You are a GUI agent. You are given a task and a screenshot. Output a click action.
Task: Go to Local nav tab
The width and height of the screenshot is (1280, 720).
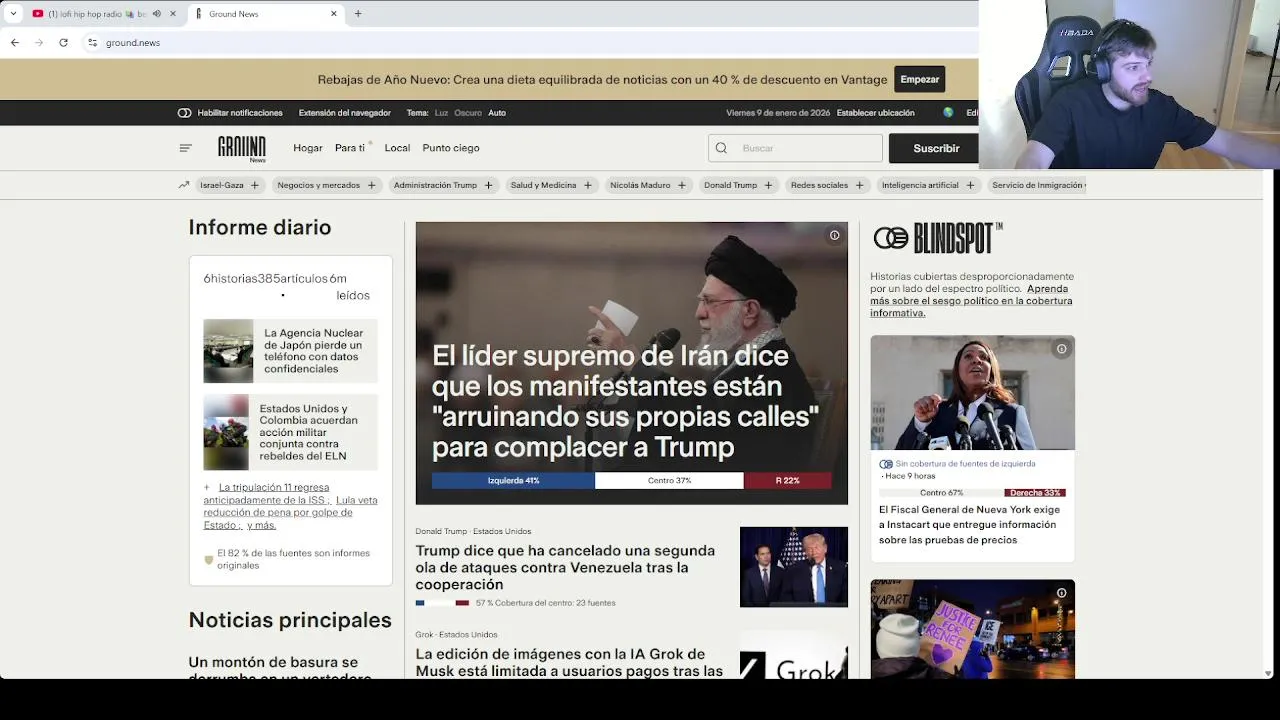coord(397,148)
